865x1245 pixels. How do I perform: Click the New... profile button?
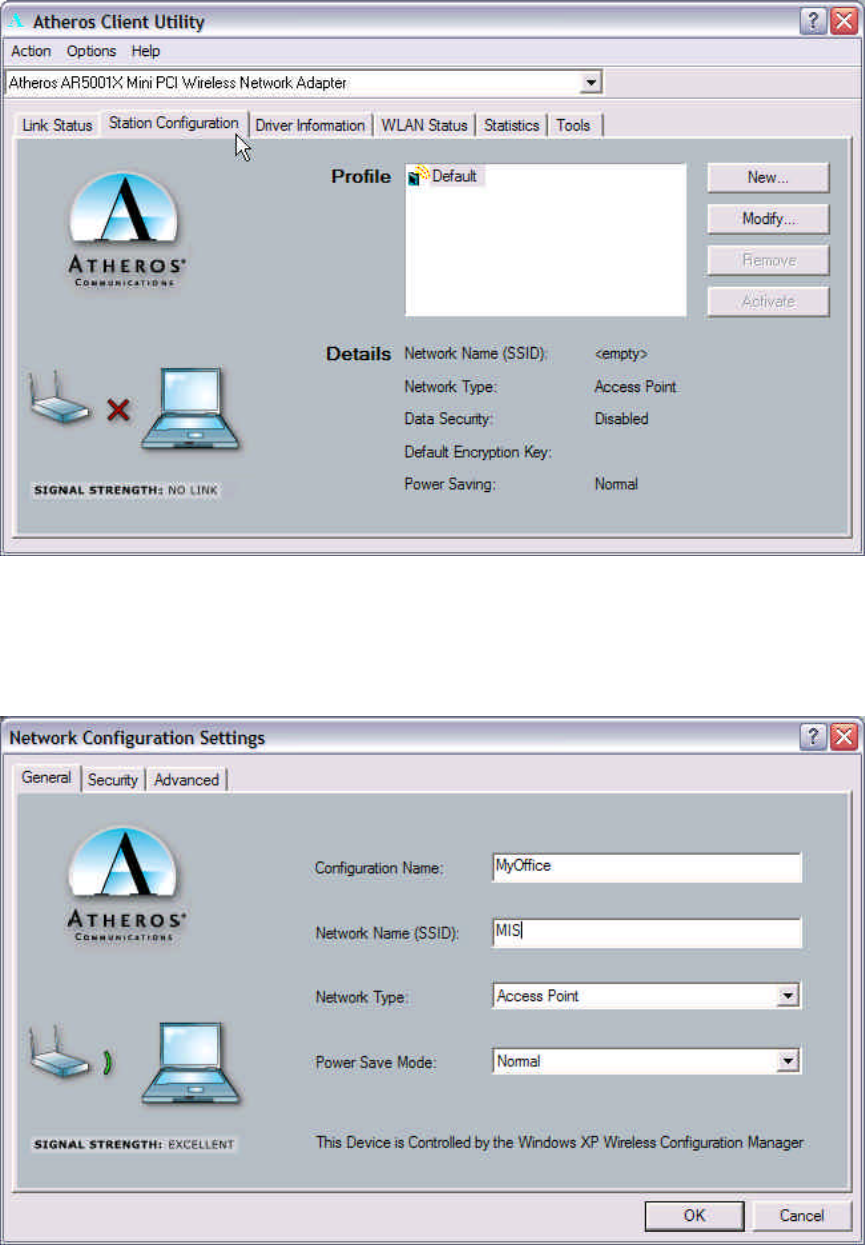pos(768,177)
